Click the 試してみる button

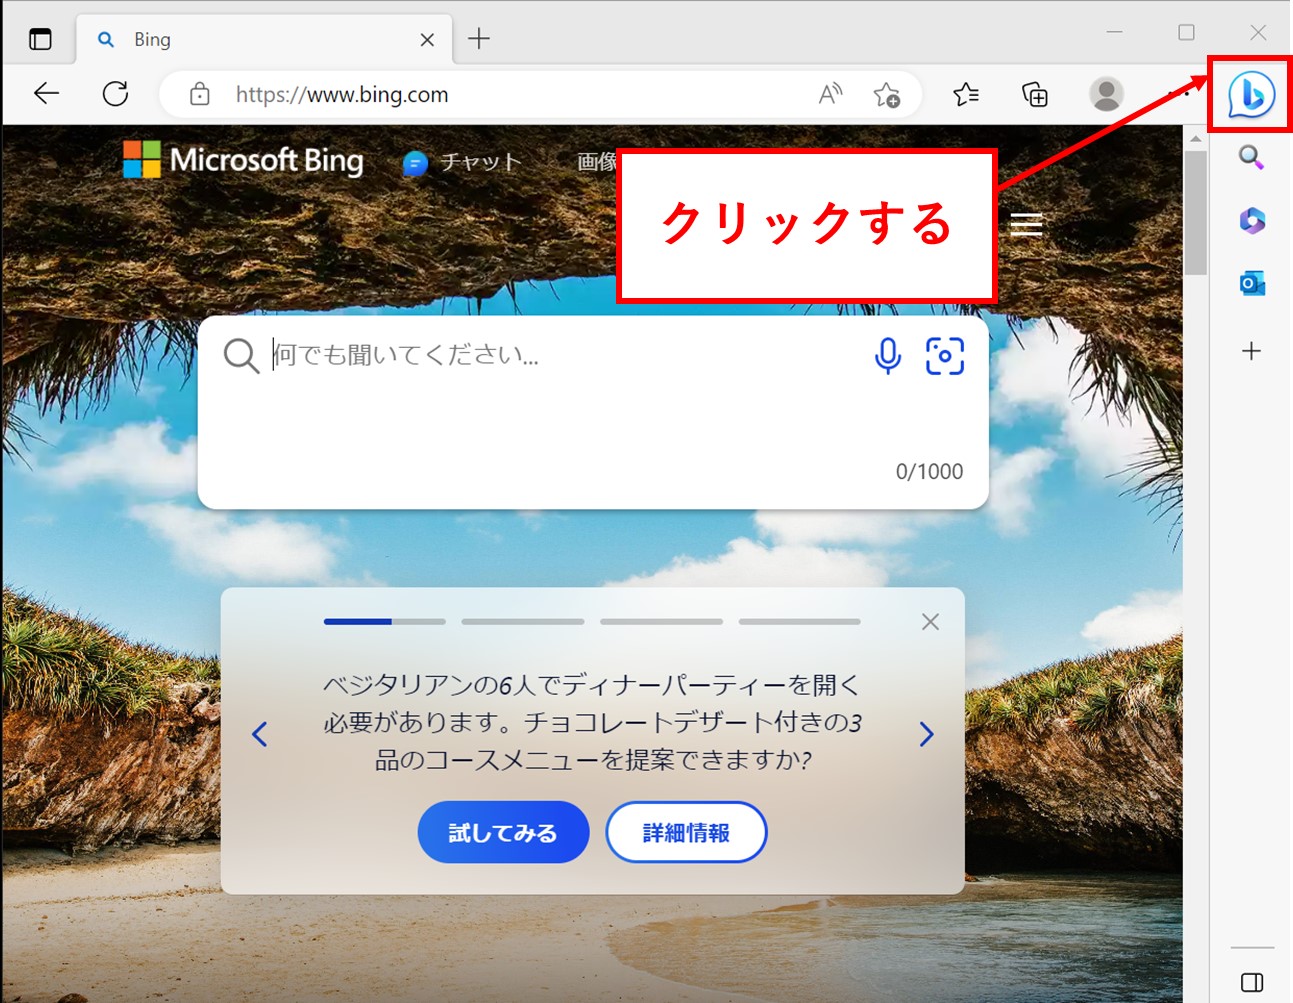click(x=503, y=832)
